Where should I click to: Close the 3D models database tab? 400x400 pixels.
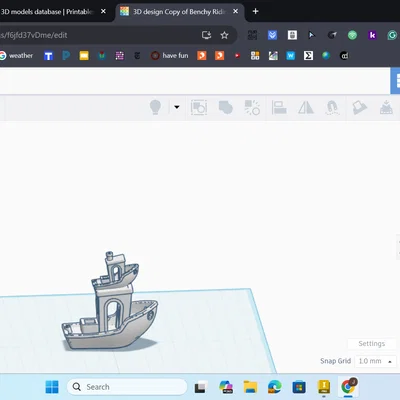point(103,11)
